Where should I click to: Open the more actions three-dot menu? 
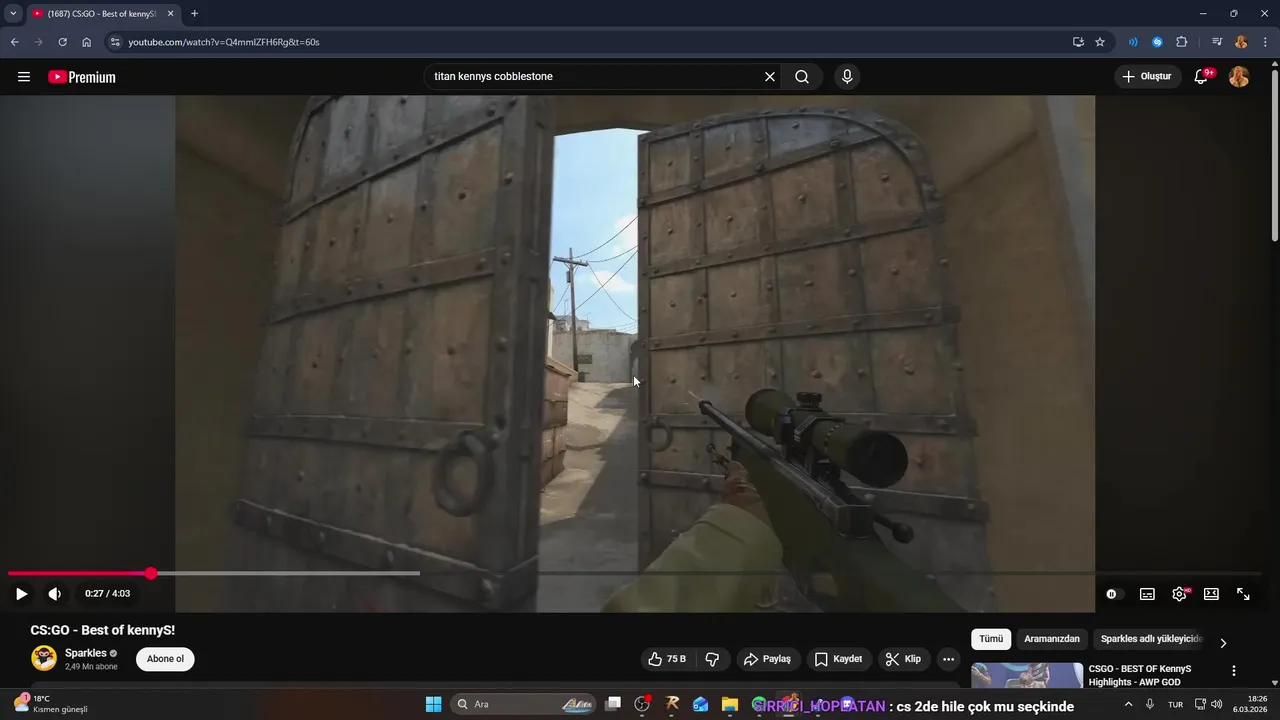point(948,659)
